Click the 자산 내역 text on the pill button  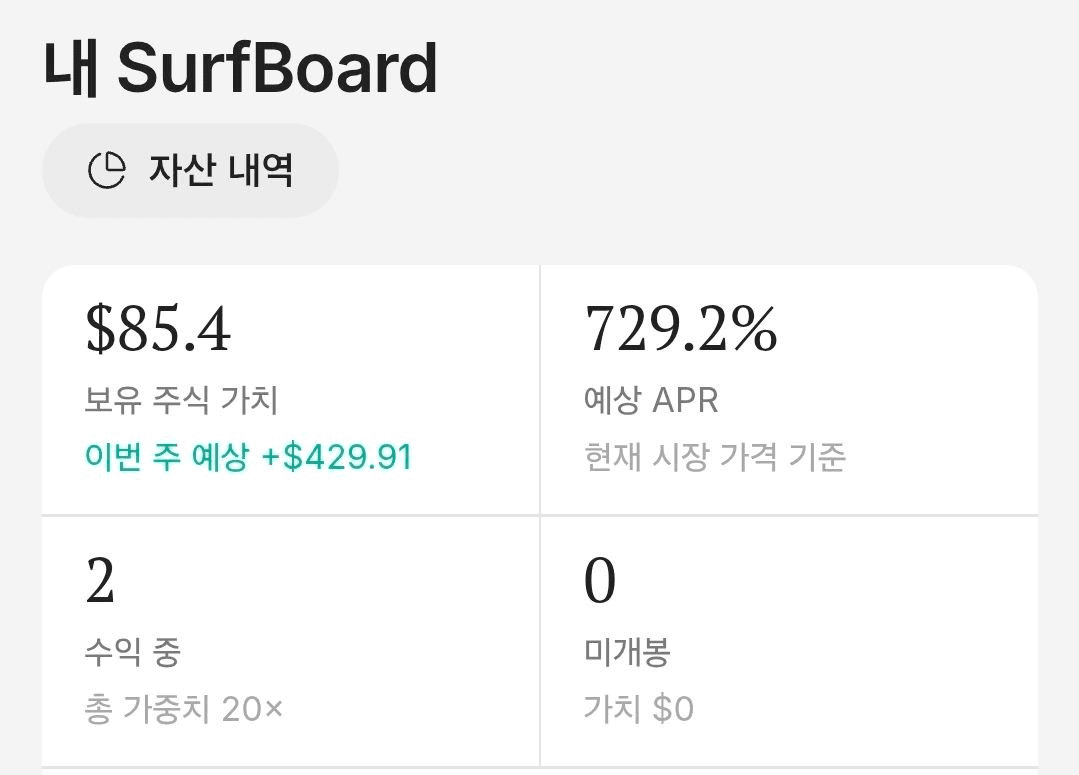[221, 171]
